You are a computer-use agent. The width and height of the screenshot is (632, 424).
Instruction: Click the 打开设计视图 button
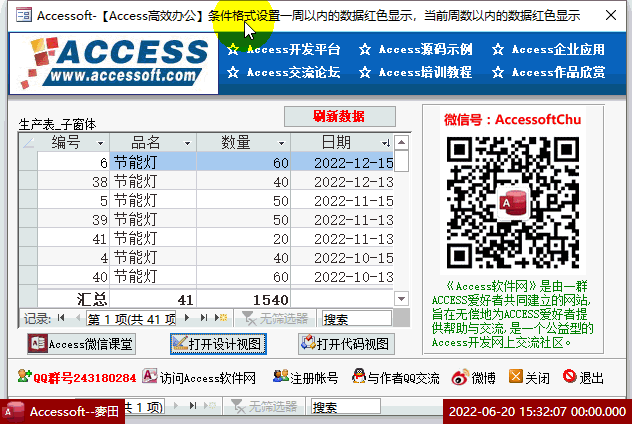[x=218, y=344]
